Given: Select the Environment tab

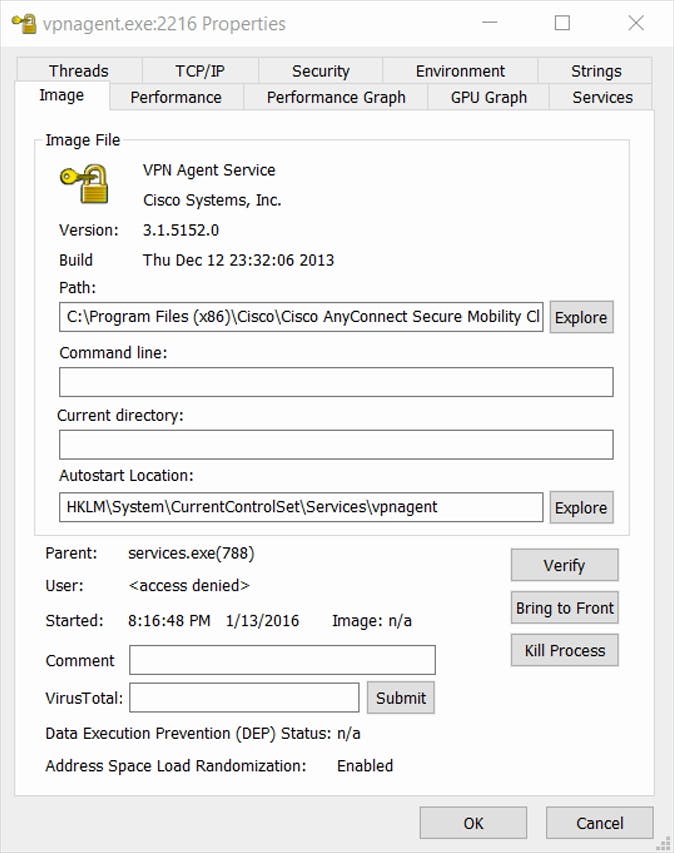Looking at the screenshot, I should pos(460,71).
